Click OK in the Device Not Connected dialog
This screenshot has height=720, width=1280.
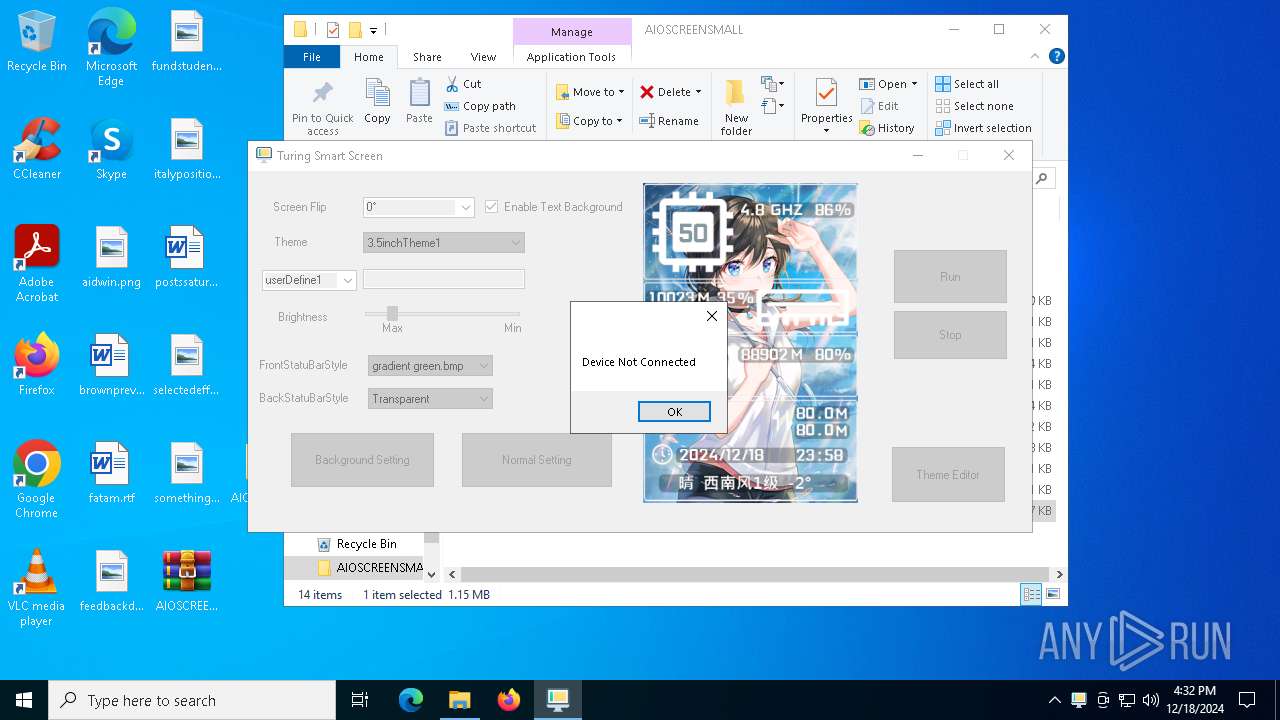pyautogui.click(x=674, y=412)
